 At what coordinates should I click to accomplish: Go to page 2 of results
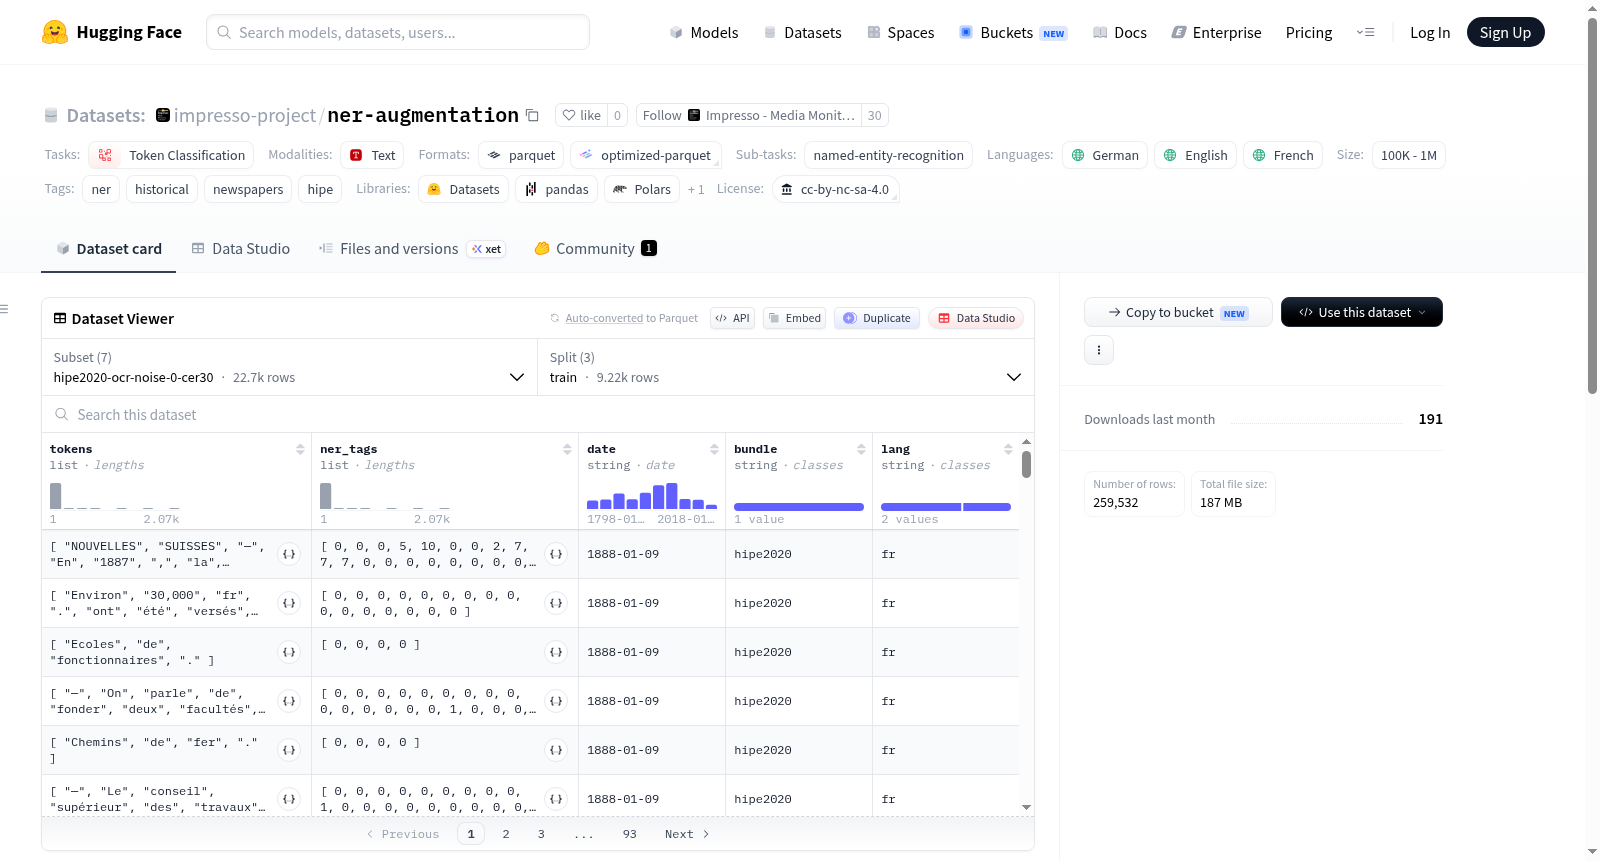pos(506,834)
